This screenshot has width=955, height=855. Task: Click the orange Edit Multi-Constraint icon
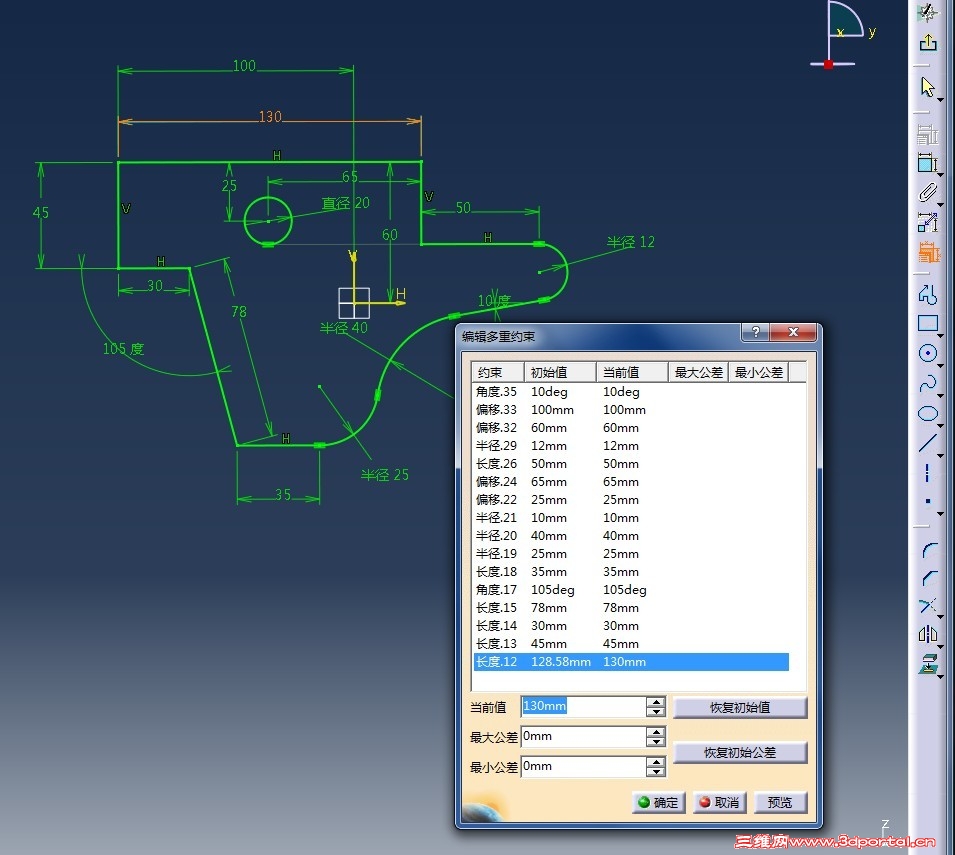929,252
